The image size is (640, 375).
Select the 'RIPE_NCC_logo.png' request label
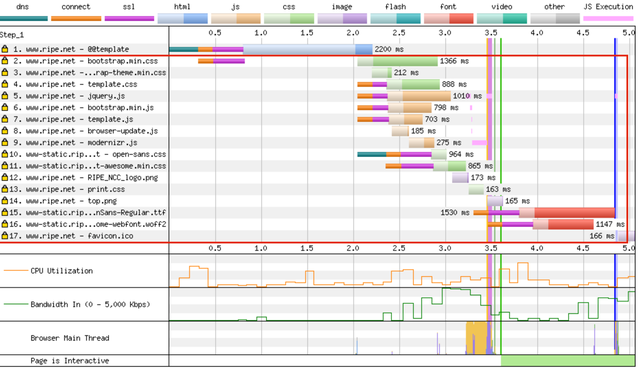(x=123, y=178)
